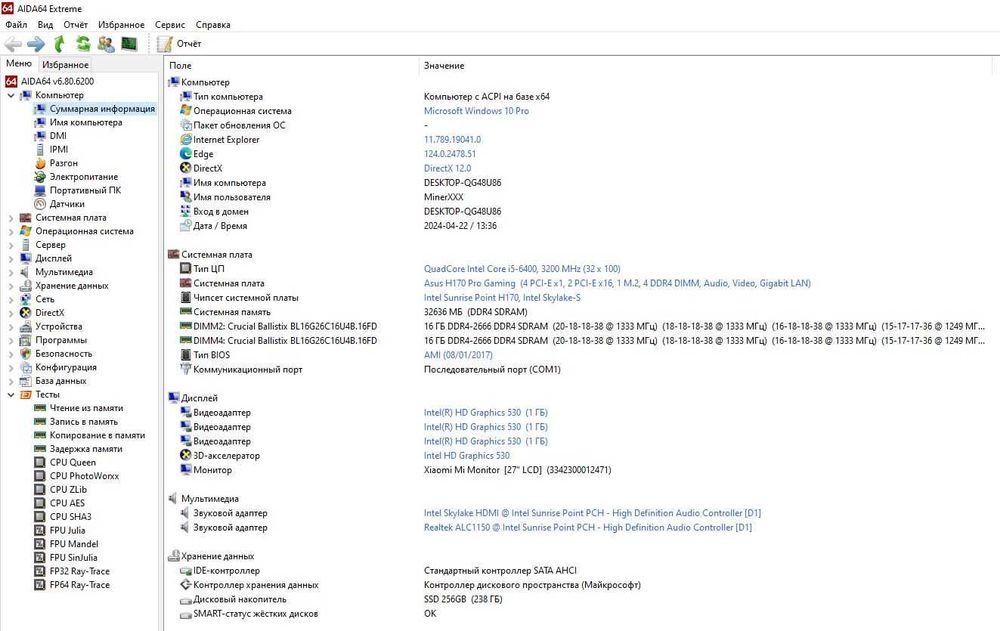This screenshot has width=1000, height=631.
Task: Switch to the Избранное sidebar tab
Action: click(65, 64)
